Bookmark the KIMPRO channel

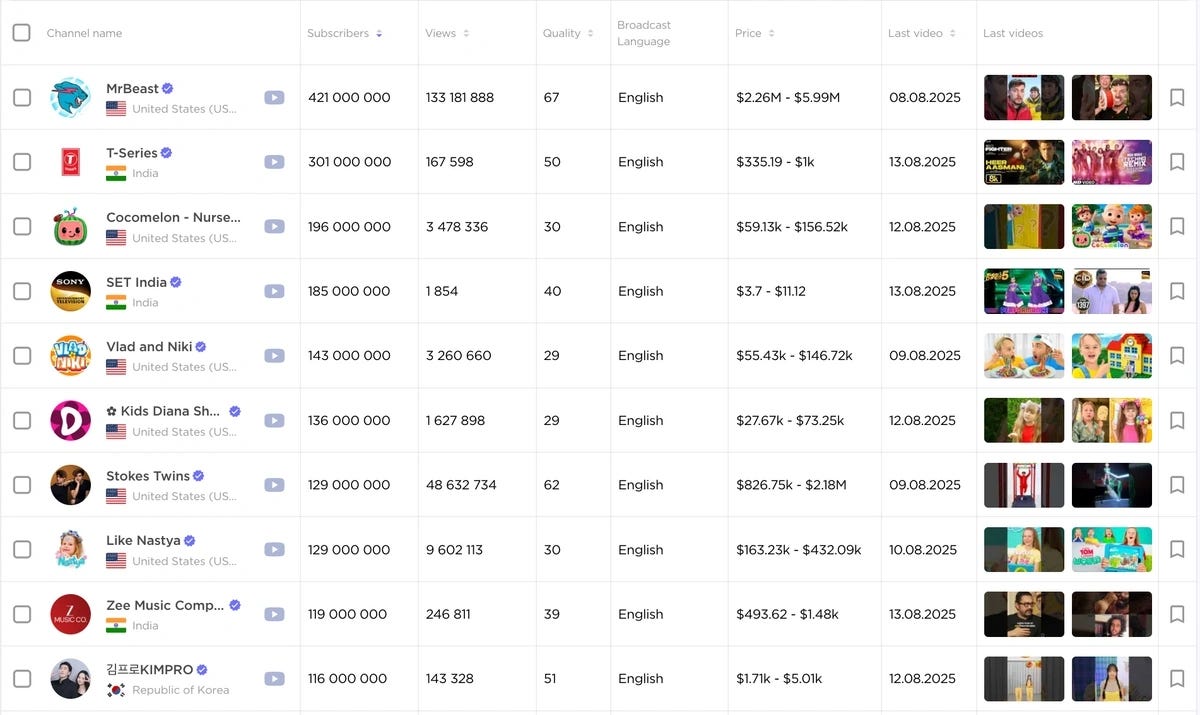point(1177,679)
